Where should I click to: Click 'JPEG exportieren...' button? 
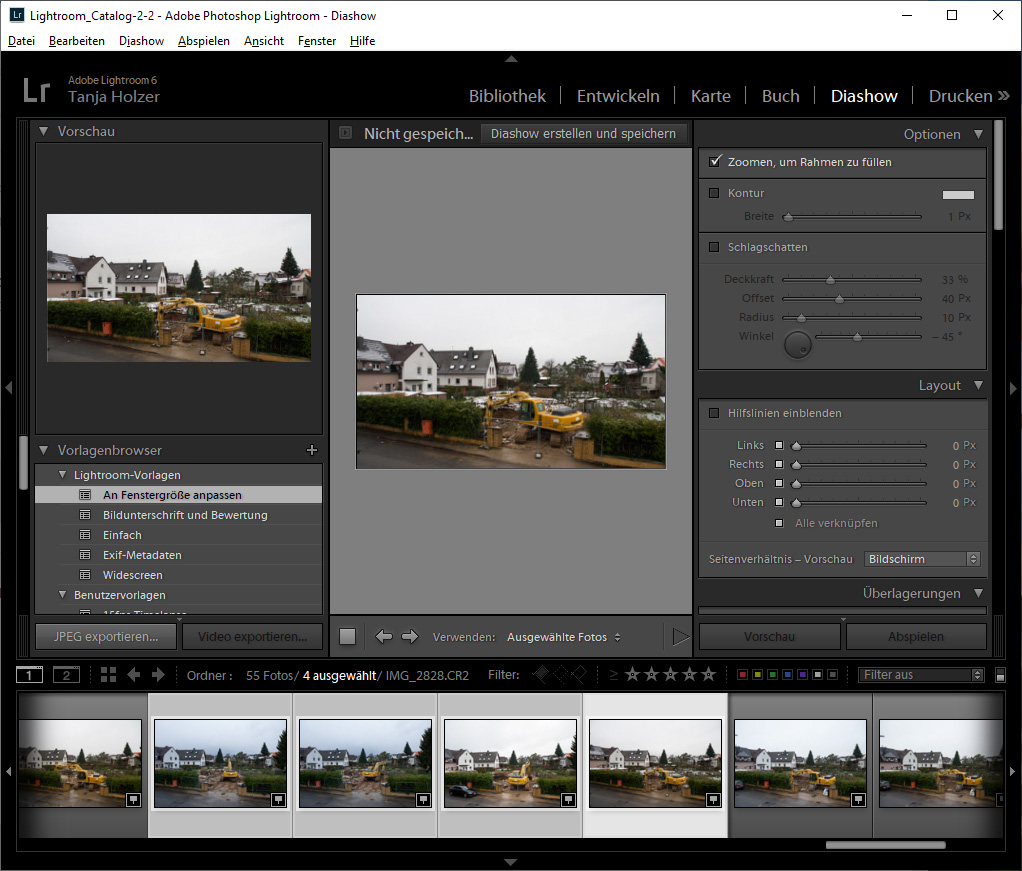point(105,636)
